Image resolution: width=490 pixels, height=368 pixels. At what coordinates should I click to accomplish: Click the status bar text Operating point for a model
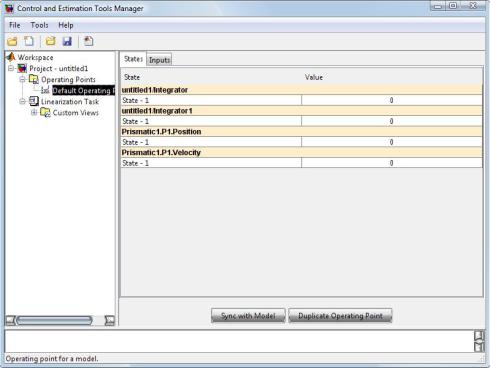point(52,359)
